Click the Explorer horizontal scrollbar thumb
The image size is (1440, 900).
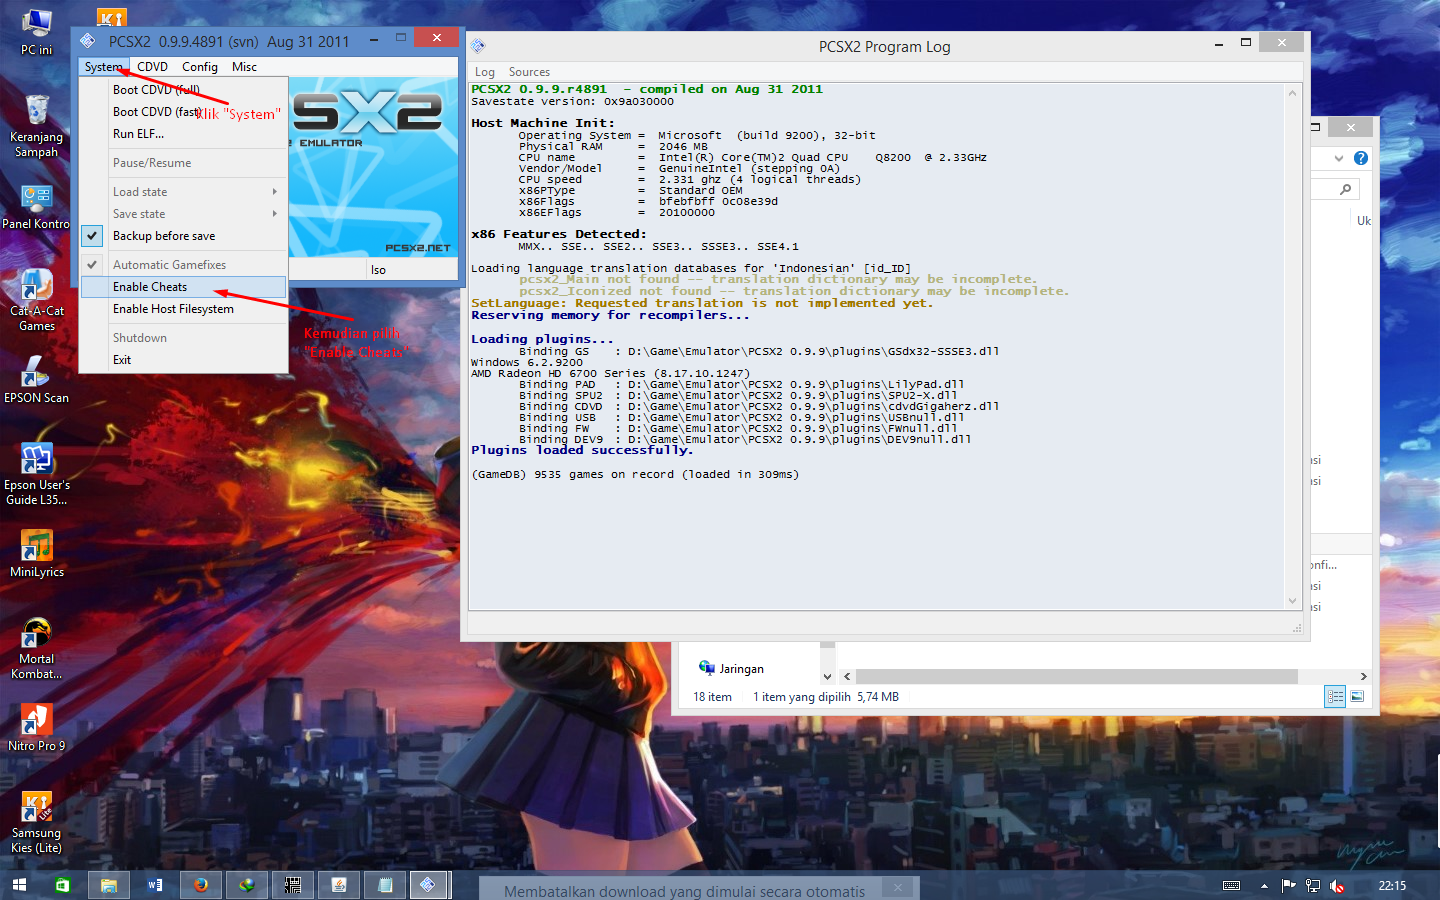click(1077, 677)
